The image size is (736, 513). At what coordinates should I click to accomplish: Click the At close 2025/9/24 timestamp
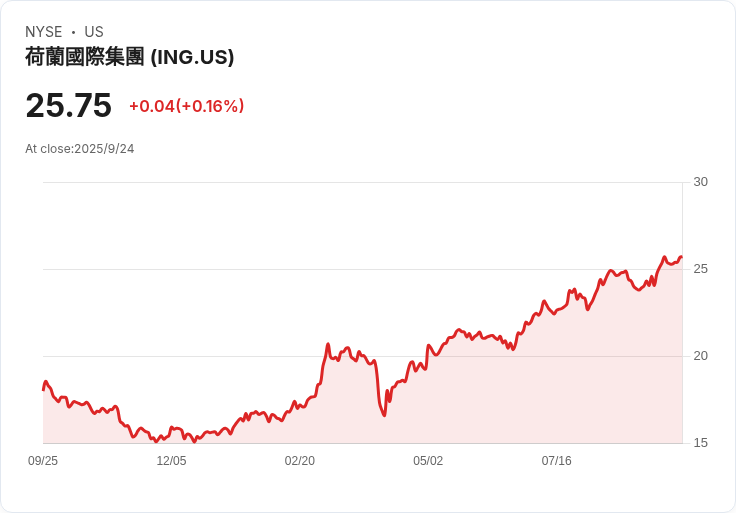click(80, 149)
